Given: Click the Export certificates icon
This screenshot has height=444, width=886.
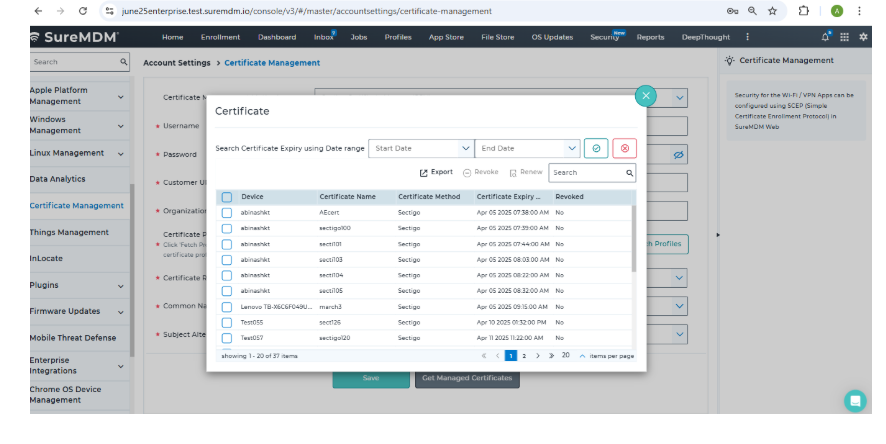Looking at the screenshot, I should (436, 172).
